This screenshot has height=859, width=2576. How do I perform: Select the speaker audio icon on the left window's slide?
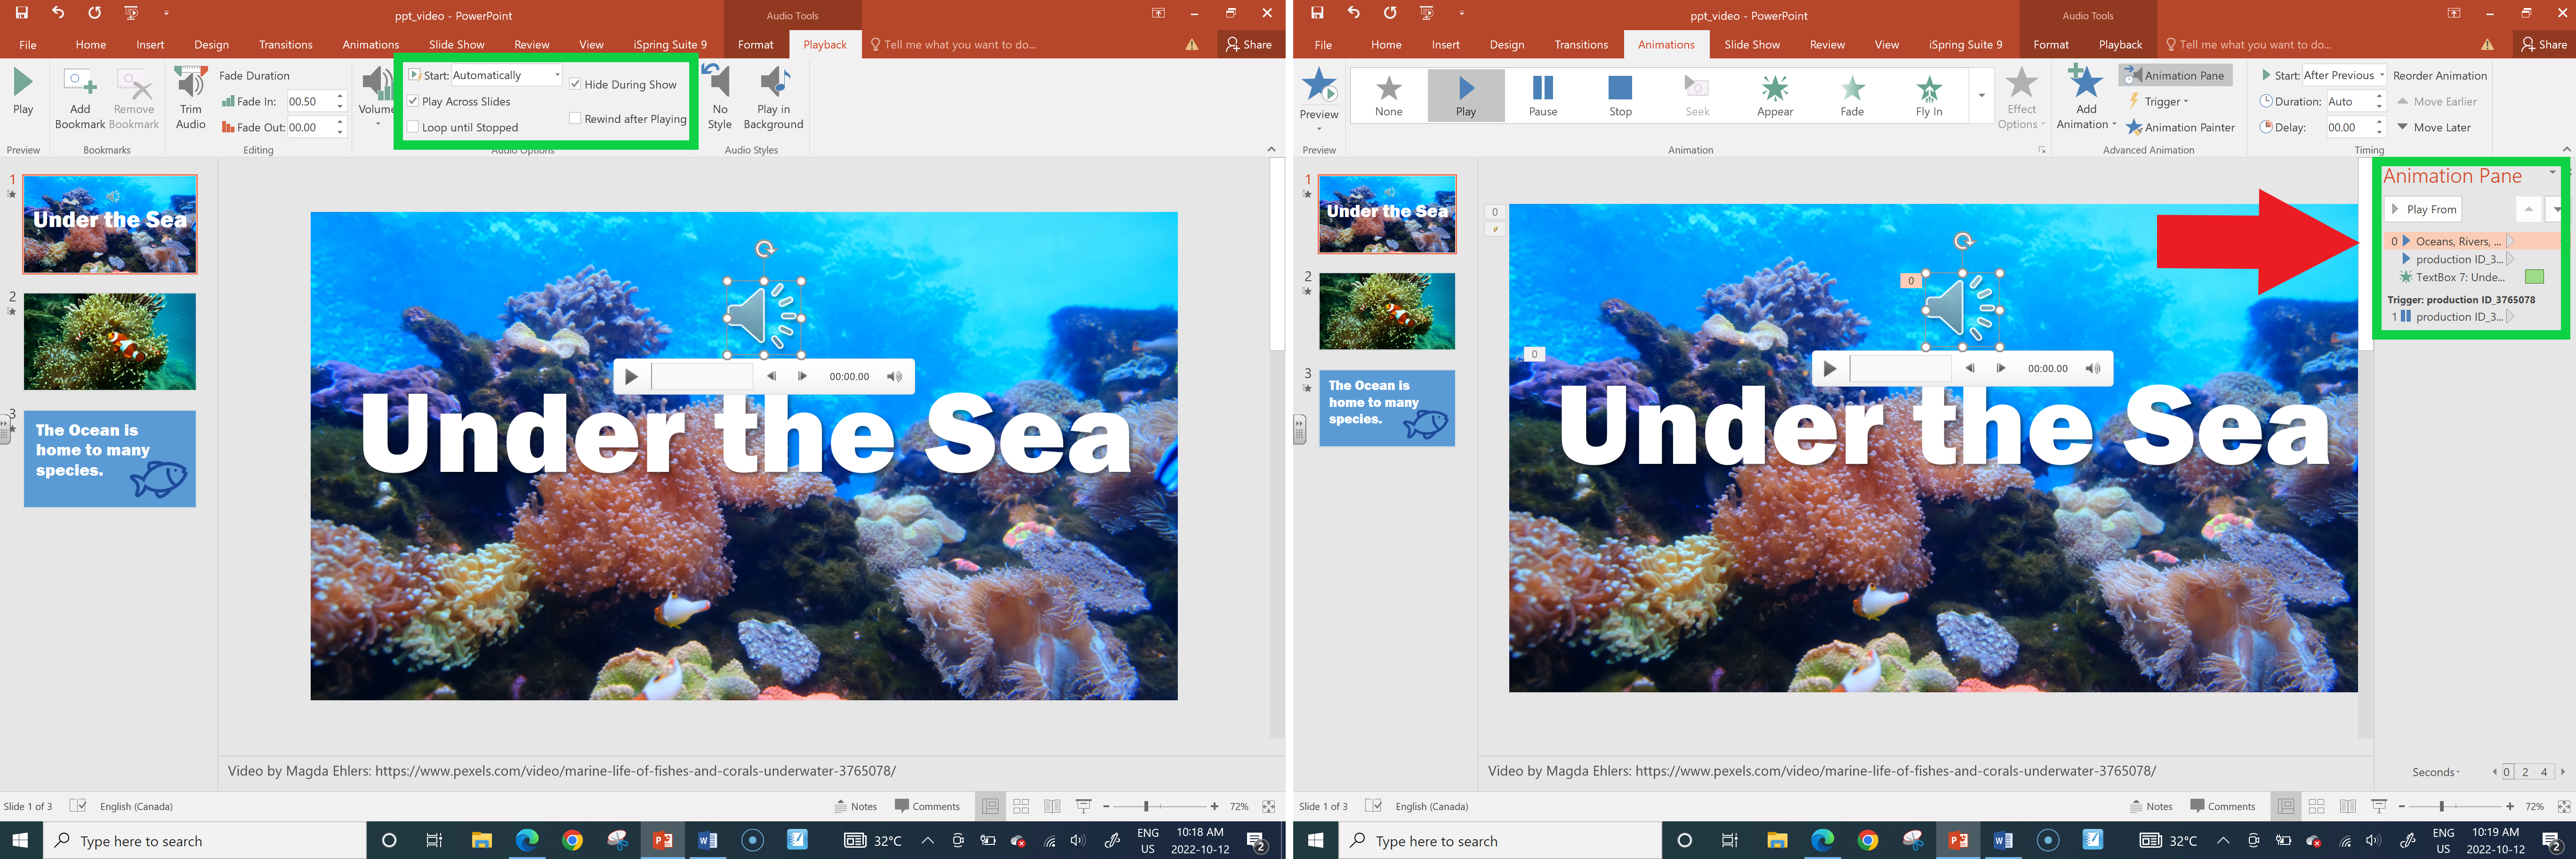coord(764,317)
